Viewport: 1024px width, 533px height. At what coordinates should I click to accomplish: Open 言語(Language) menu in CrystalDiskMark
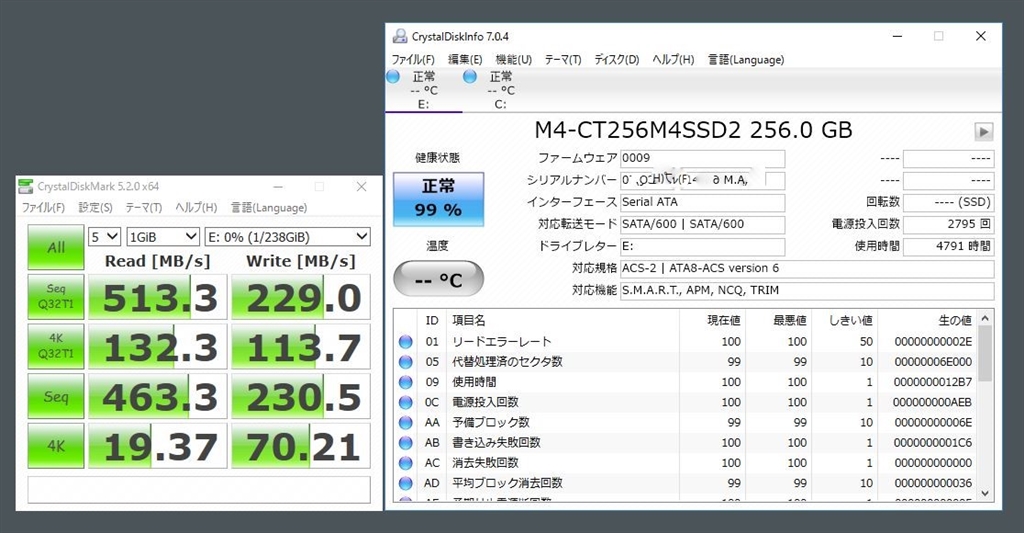point(268,208)
